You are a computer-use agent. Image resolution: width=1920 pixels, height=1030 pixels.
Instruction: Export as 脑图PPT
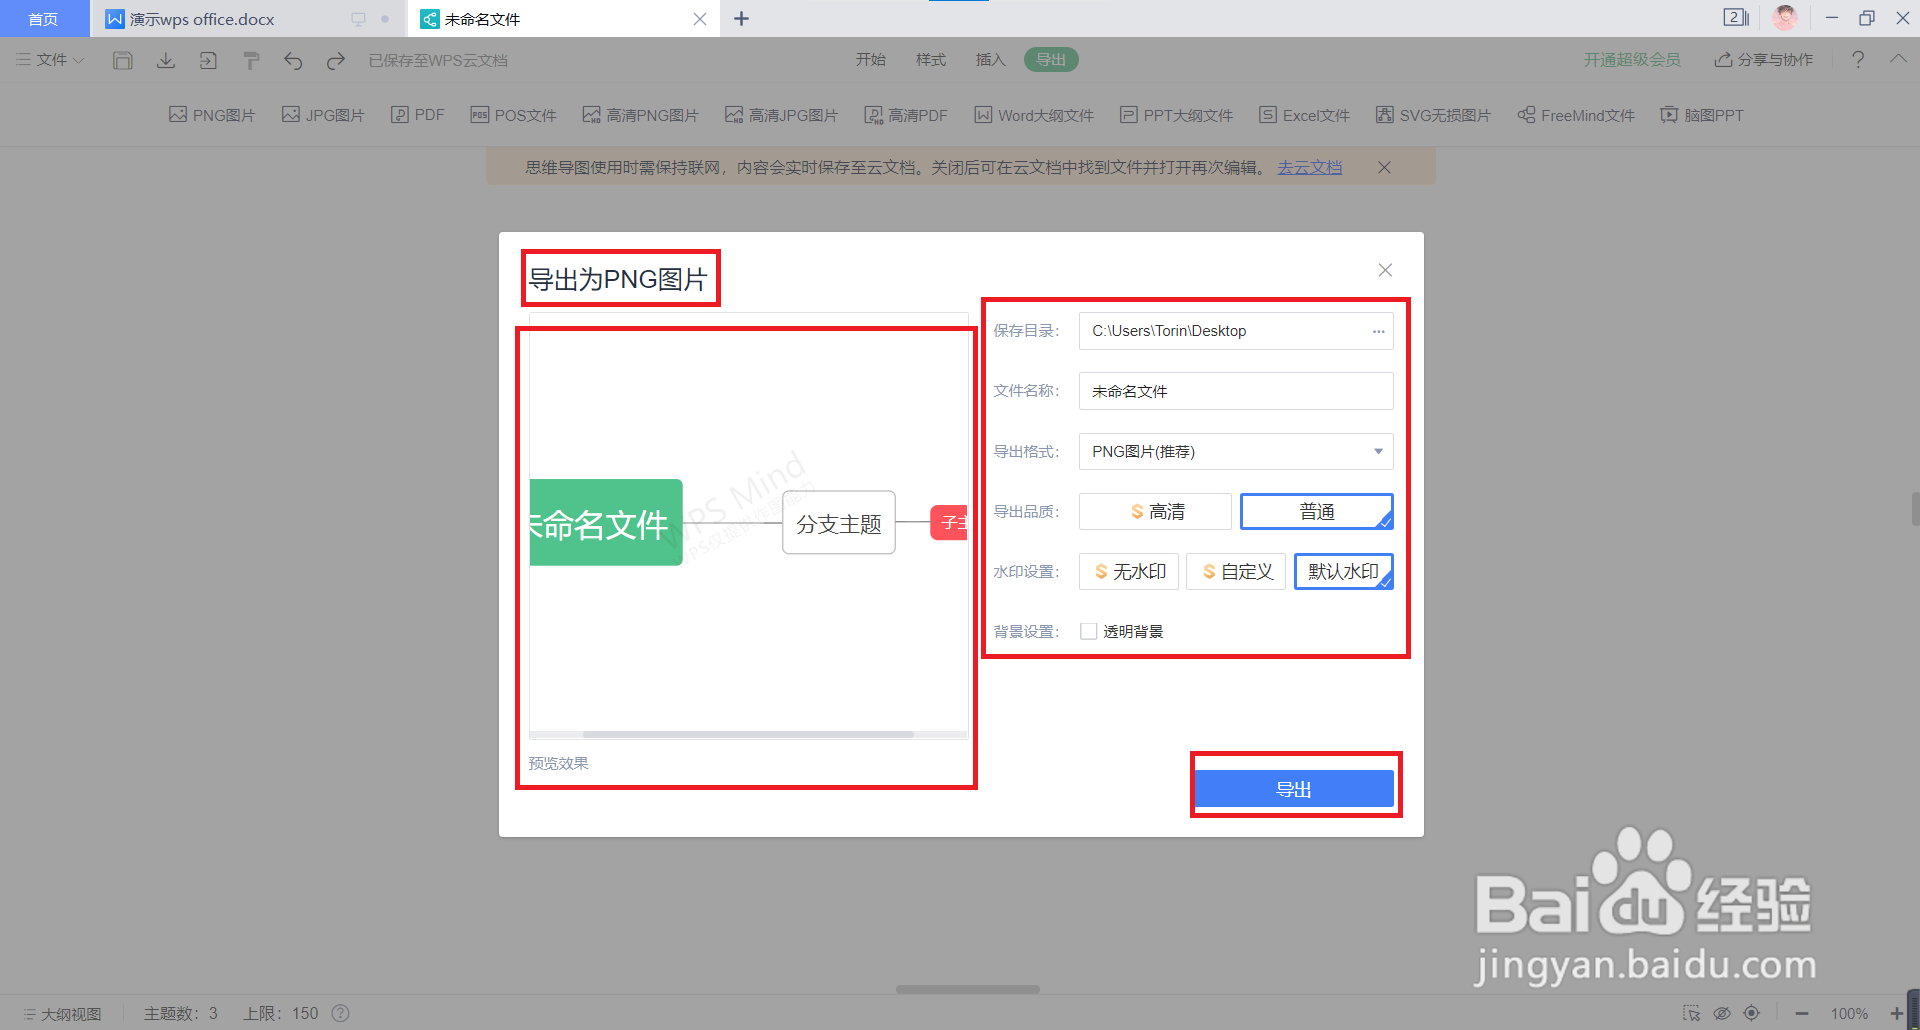[1702, 115]
